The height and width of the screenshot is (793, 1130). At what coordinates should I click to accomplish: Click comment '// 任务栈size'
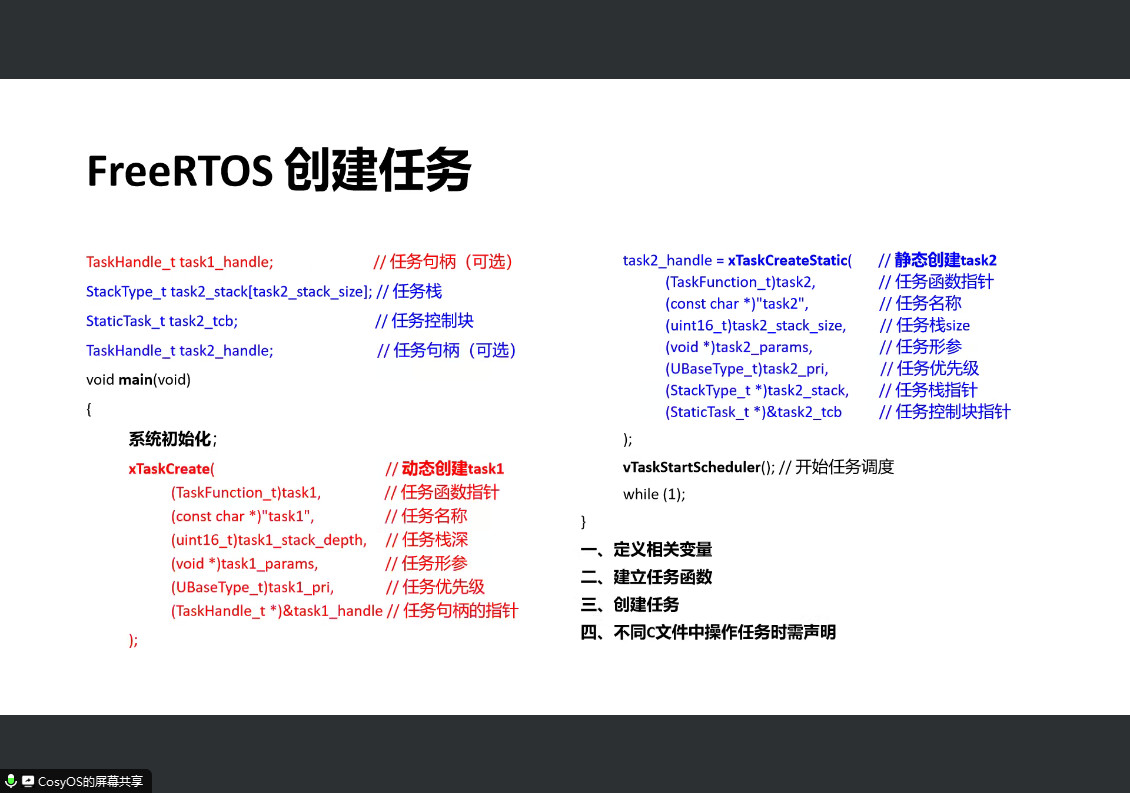click(x=925, y=325)
